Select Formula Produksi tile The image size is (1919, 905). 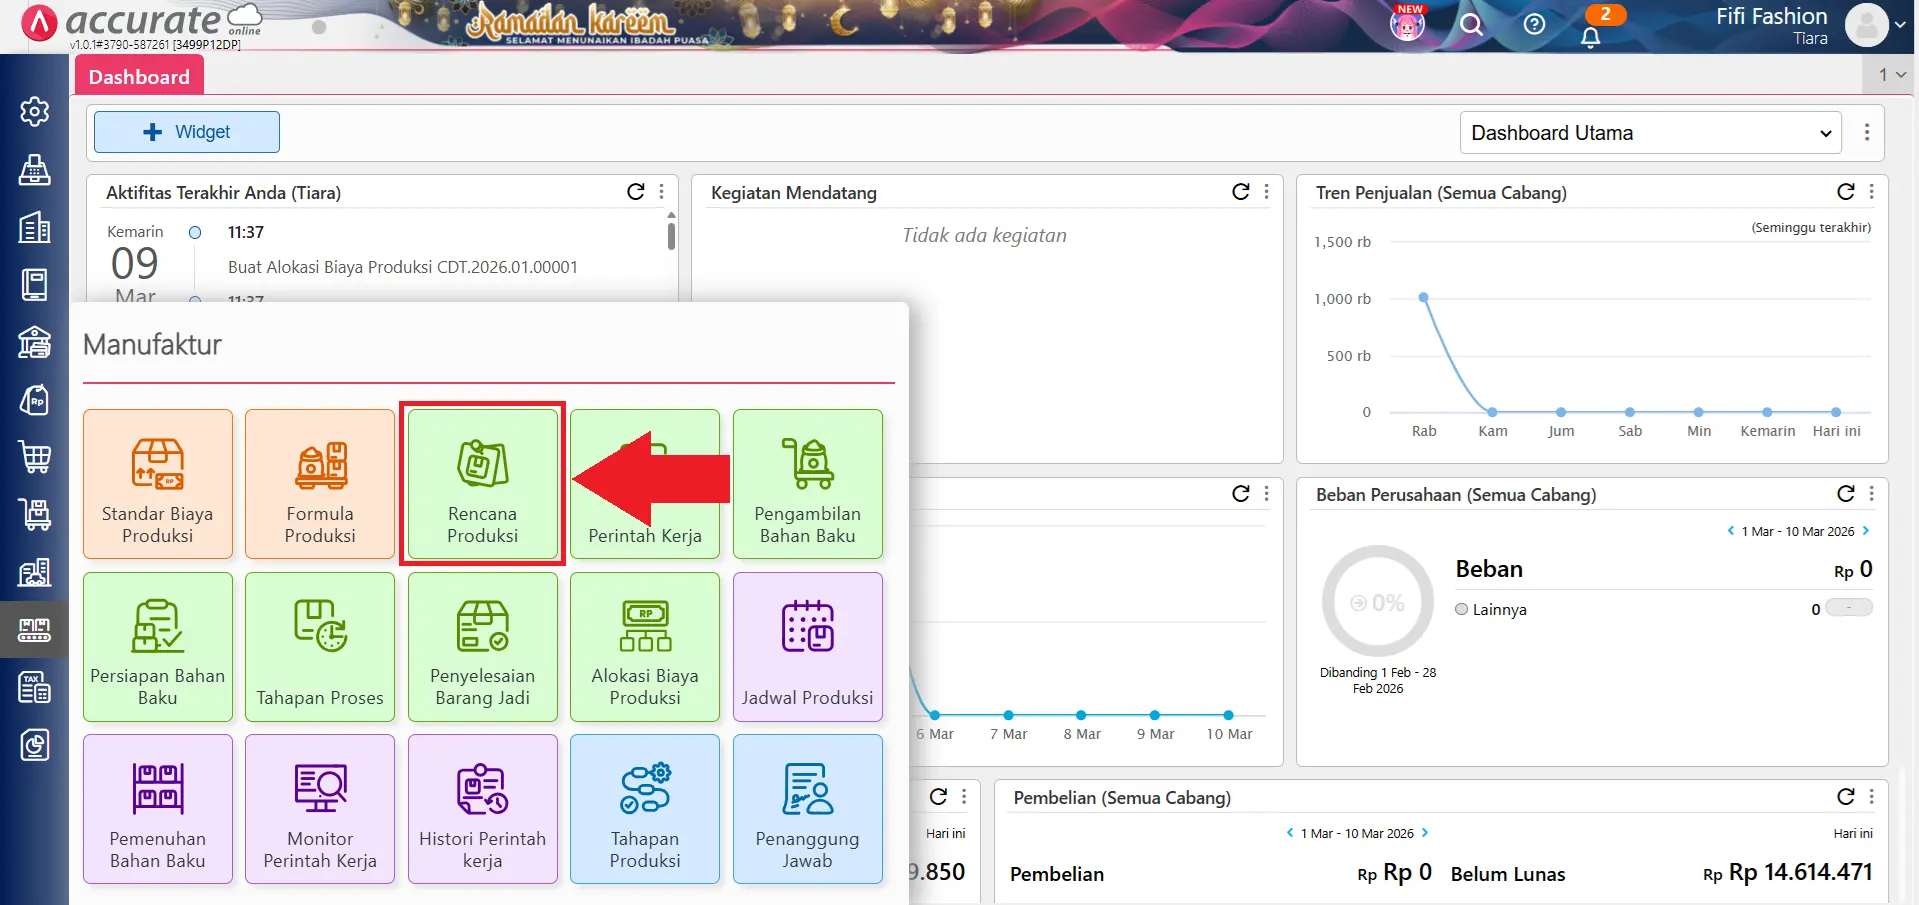click(320, 484)
